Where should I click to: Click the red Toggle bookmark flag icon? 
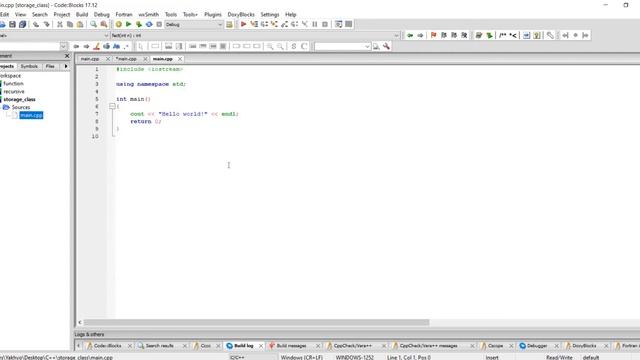433,36
